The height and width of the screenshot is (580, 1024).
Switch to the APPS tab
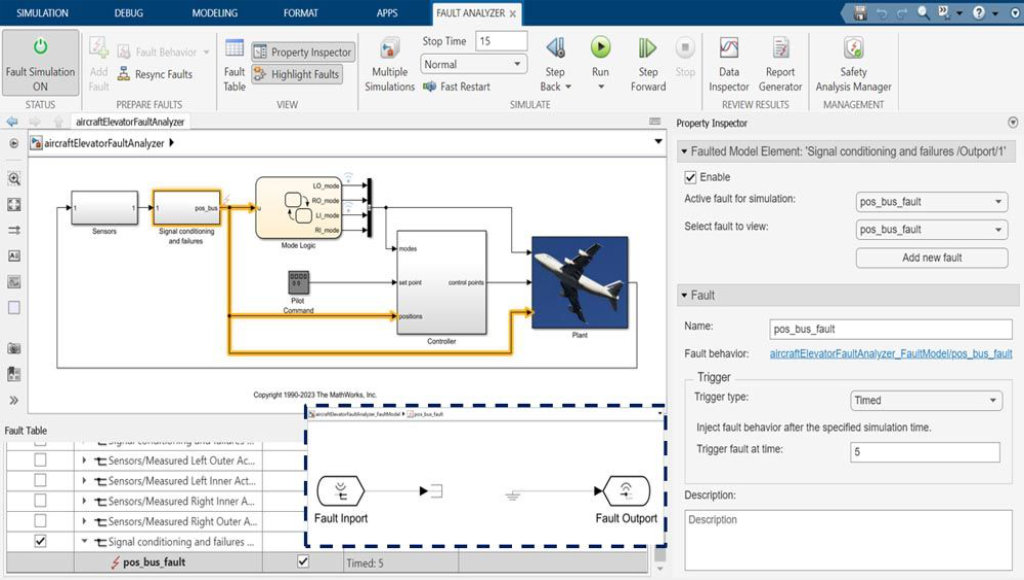tap(387, 12)
